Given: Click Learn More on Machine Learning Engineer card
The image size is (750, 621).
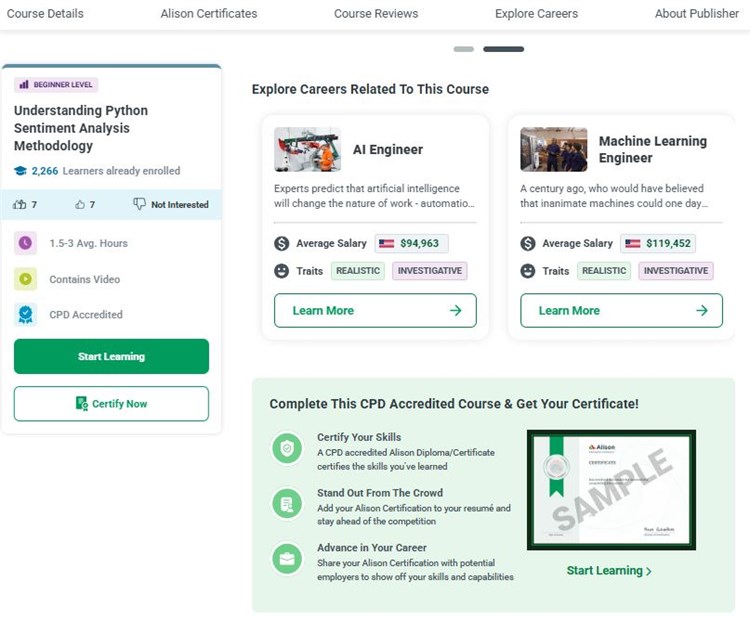Looking at the screenshot, I should [x=621, y=310].
